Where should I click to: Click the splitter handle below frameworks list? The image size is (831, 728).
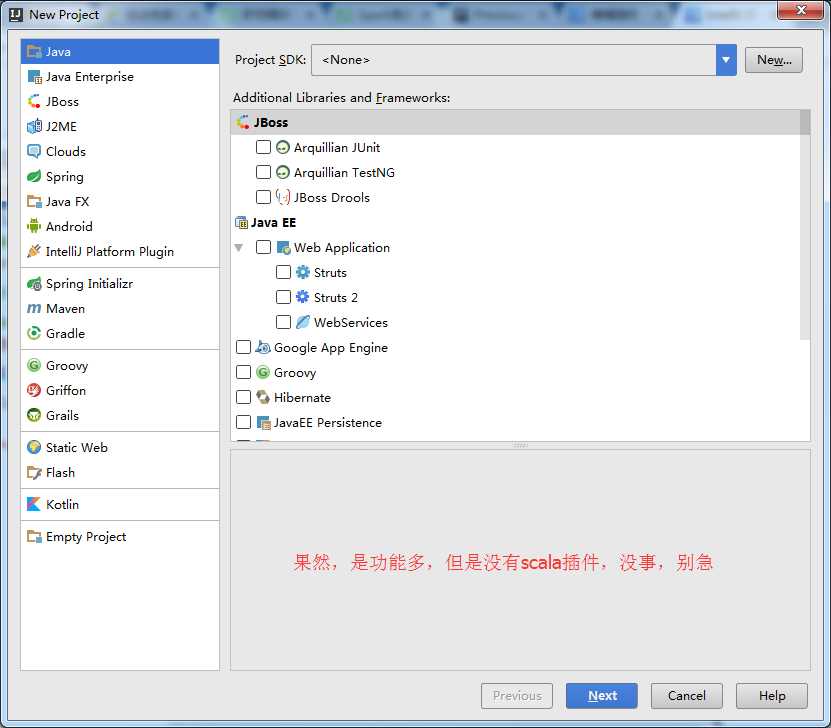click(x=520, y=446)
